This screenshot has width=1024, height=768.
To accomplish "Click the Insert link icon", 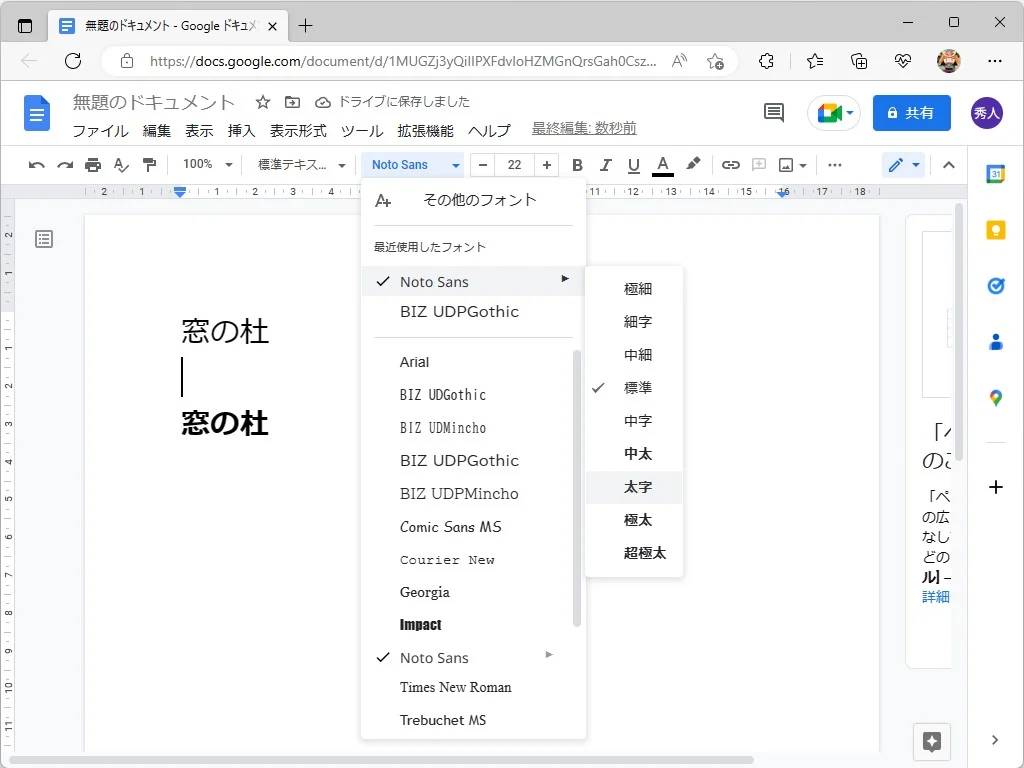I will tap(731, 165).
